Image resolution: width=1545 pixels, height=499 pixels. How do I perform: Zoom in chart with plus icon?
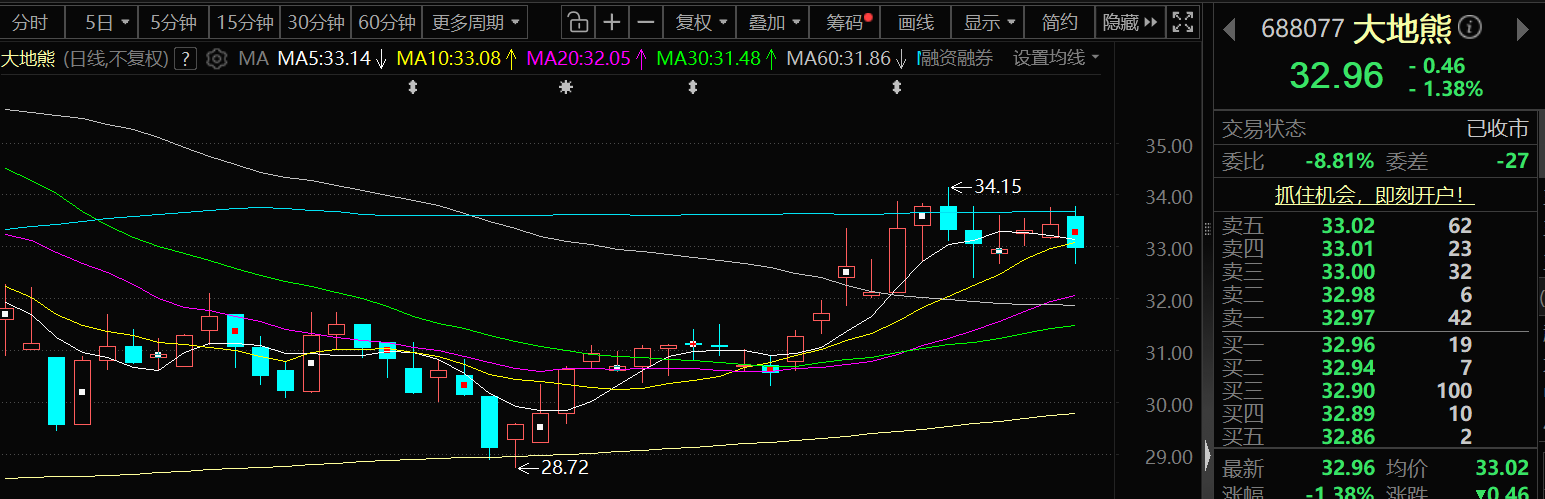point(612,21)
